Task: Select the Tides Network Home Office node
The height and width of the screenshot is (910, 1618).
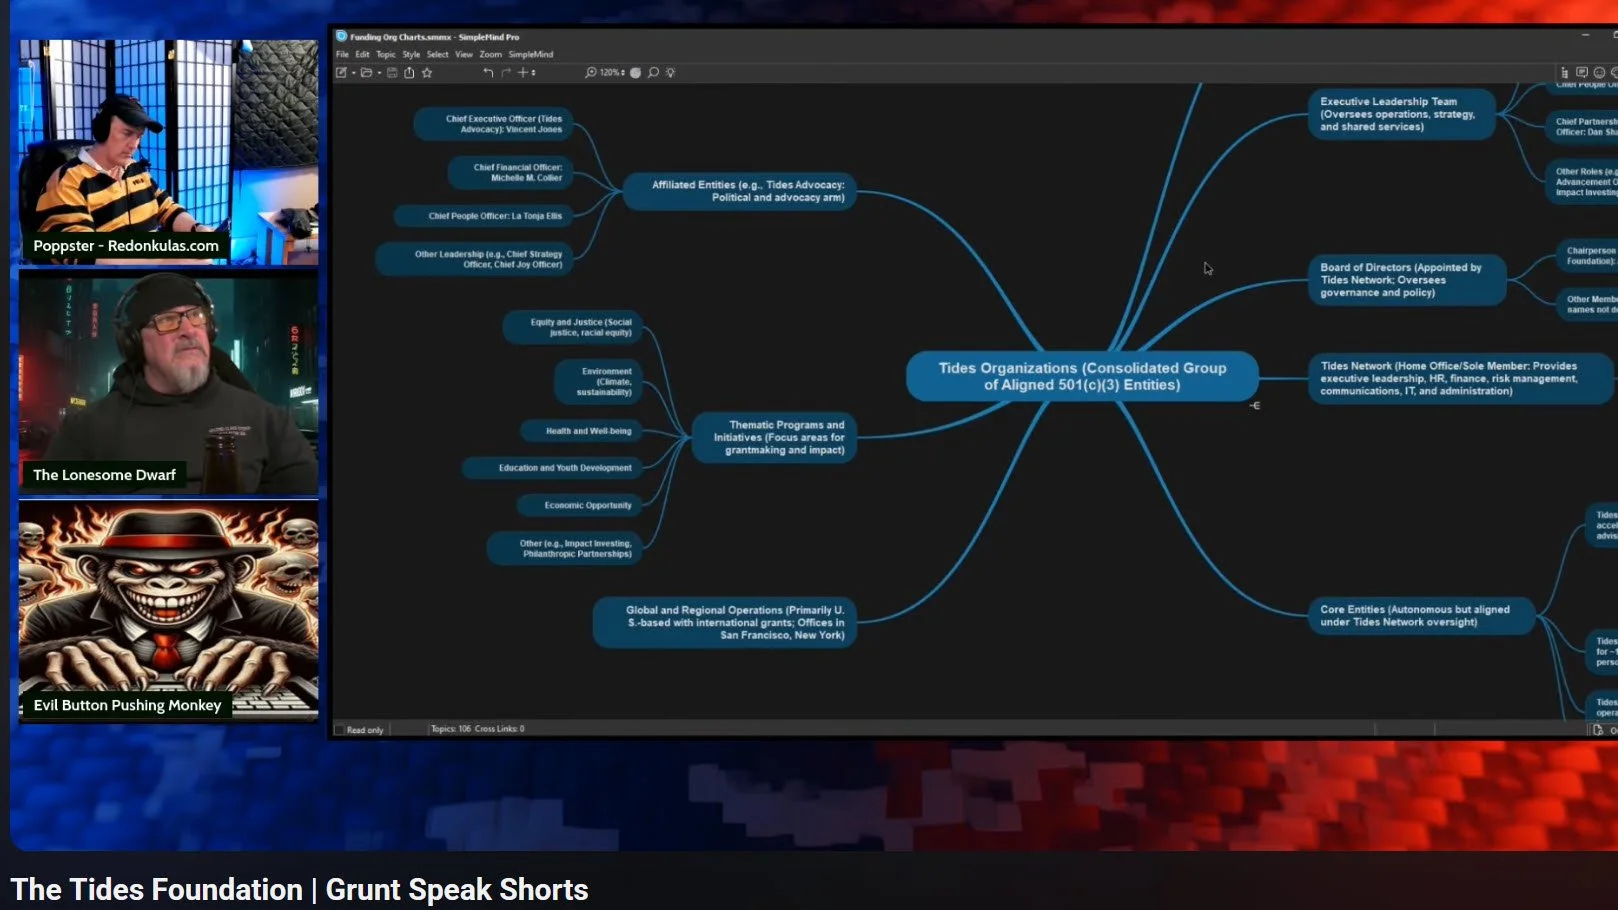Action: click(x=1460, y=378)
